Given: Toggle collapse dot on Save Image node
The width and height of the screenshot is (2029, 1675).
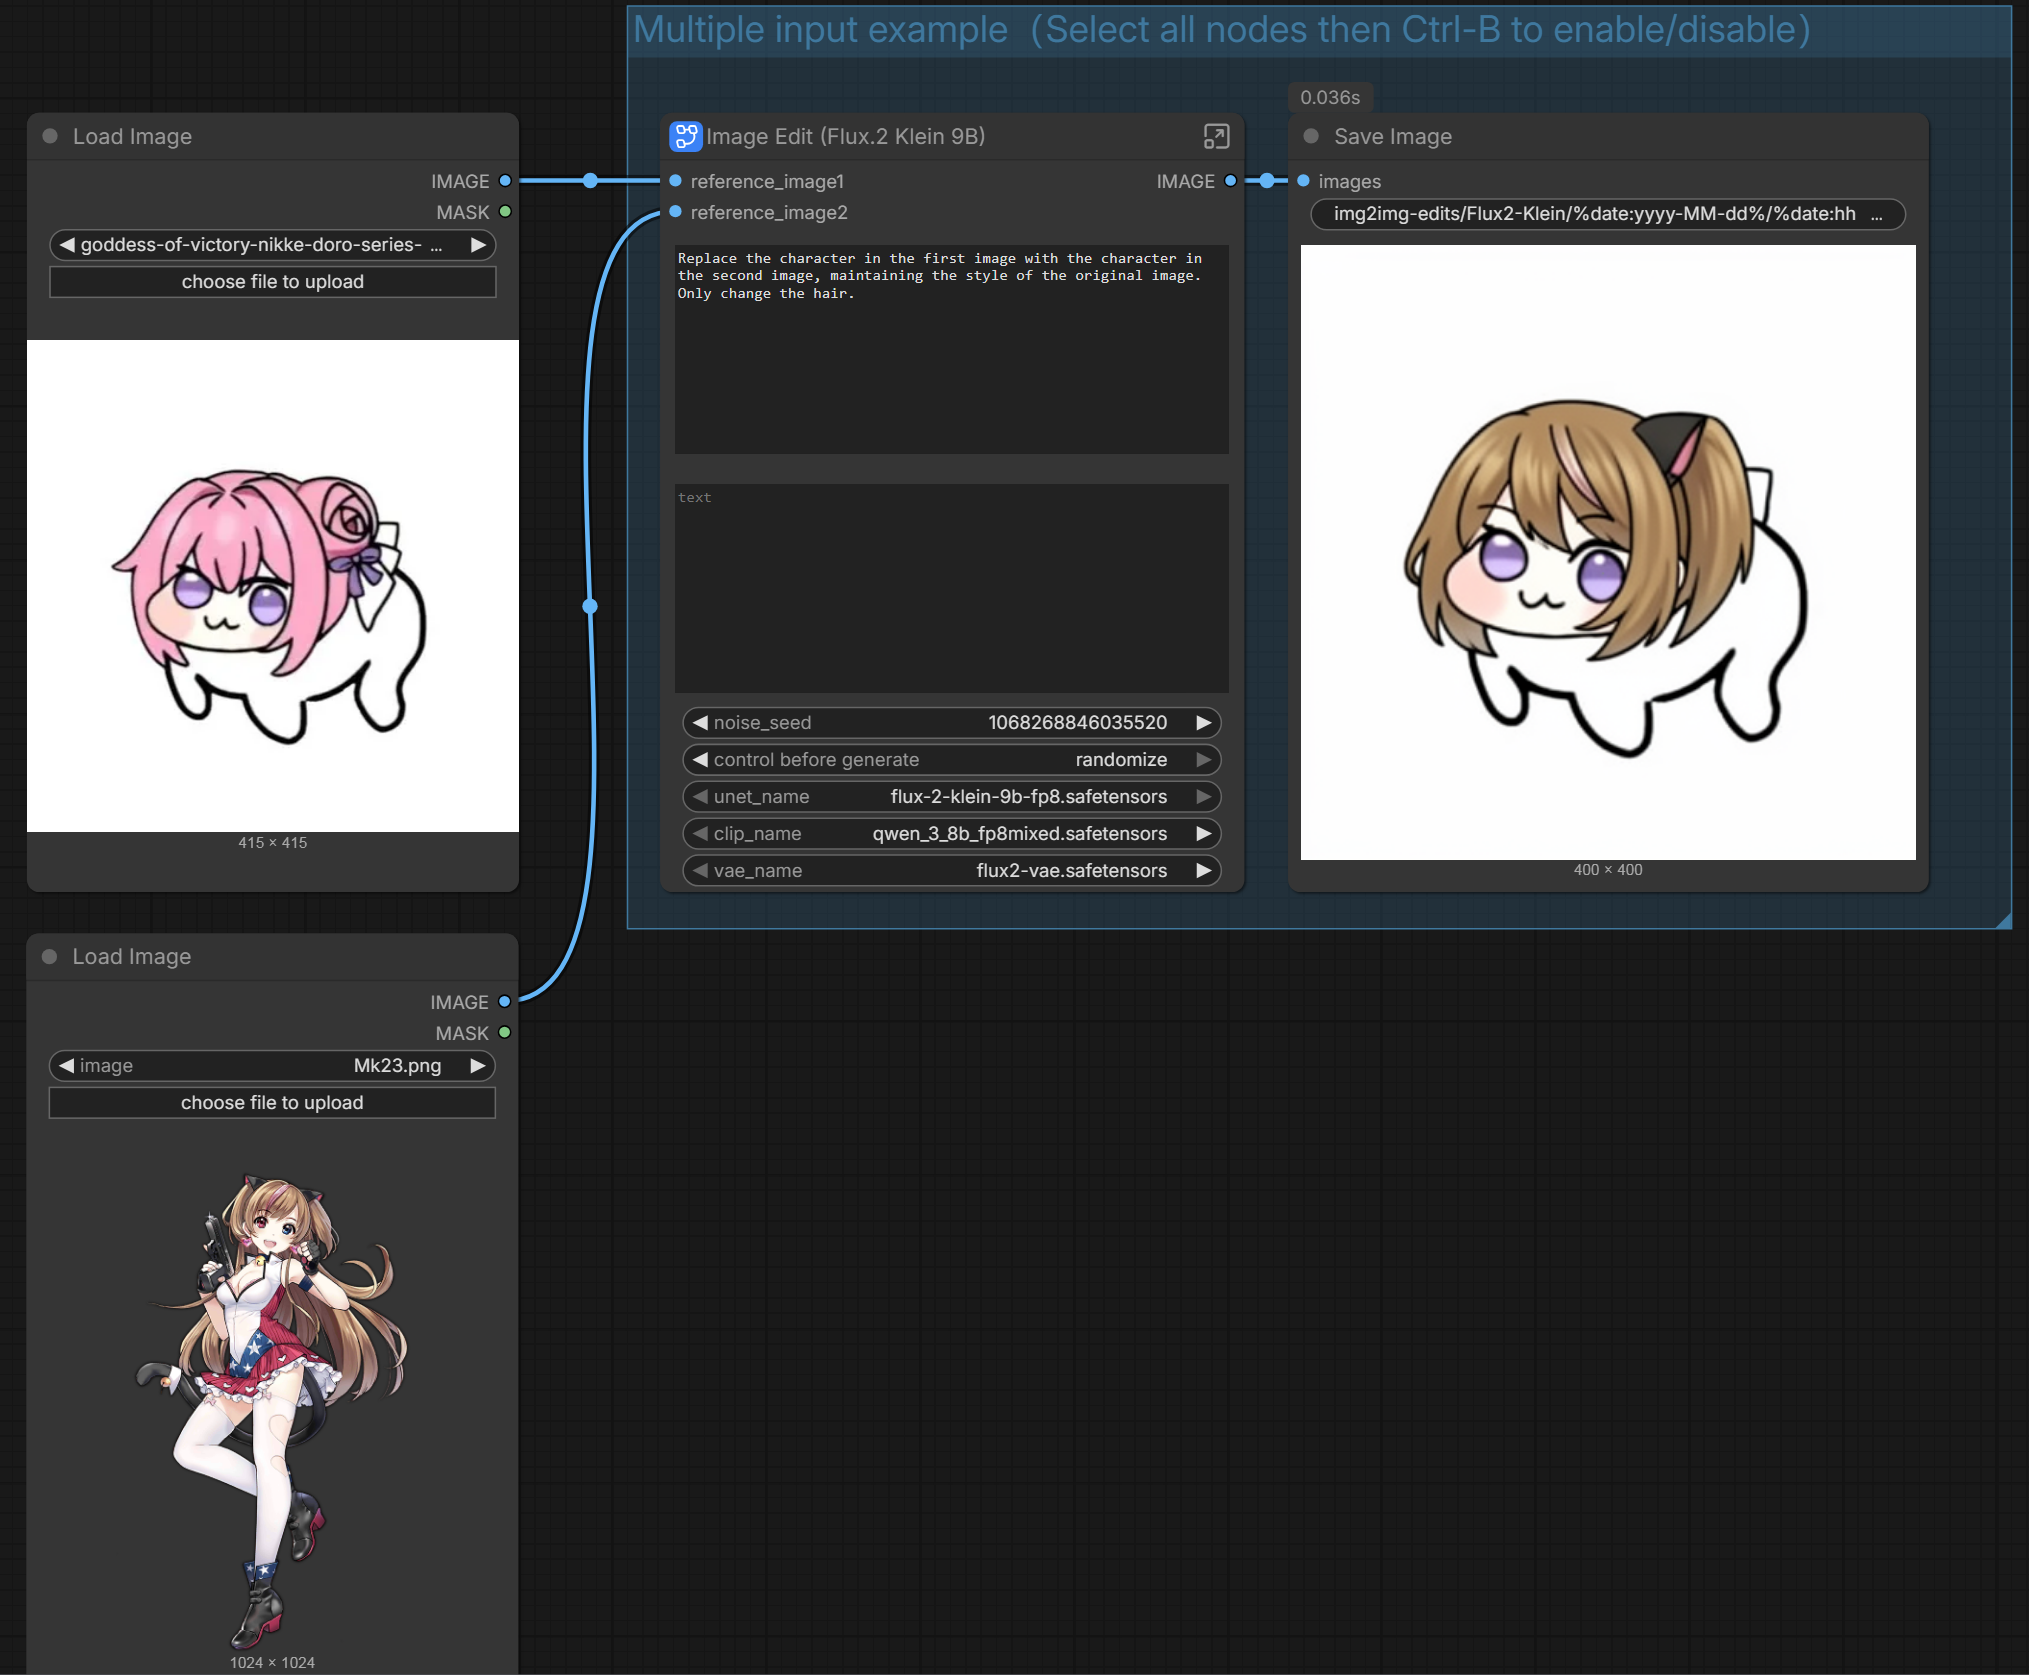Looking at the screenshot, I should click(x=1311, y=136).
